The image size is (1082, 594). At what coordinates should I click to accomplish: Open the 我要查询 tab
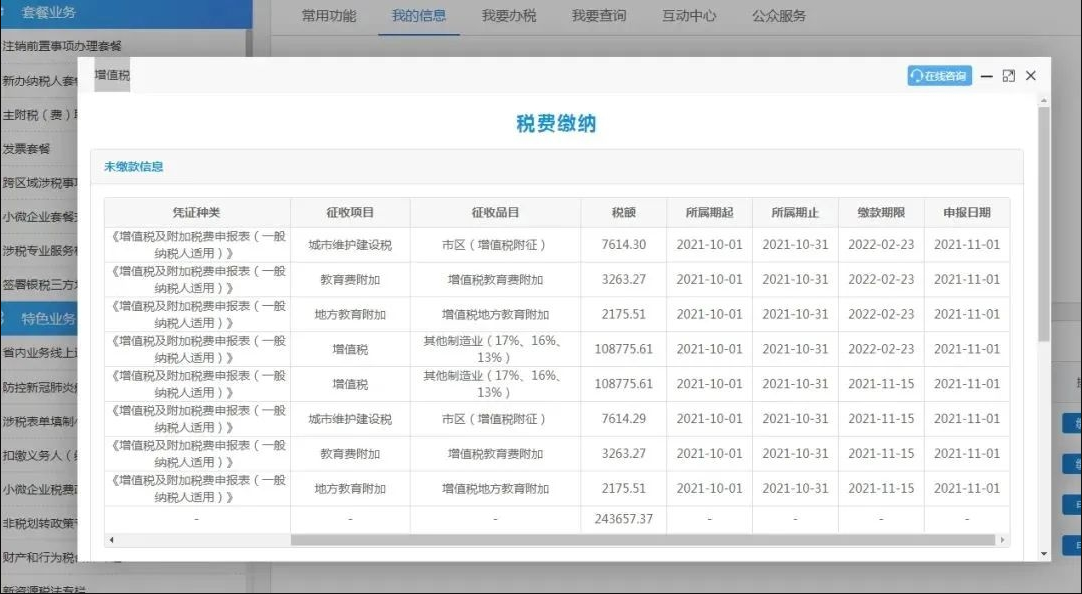(598, 16)
